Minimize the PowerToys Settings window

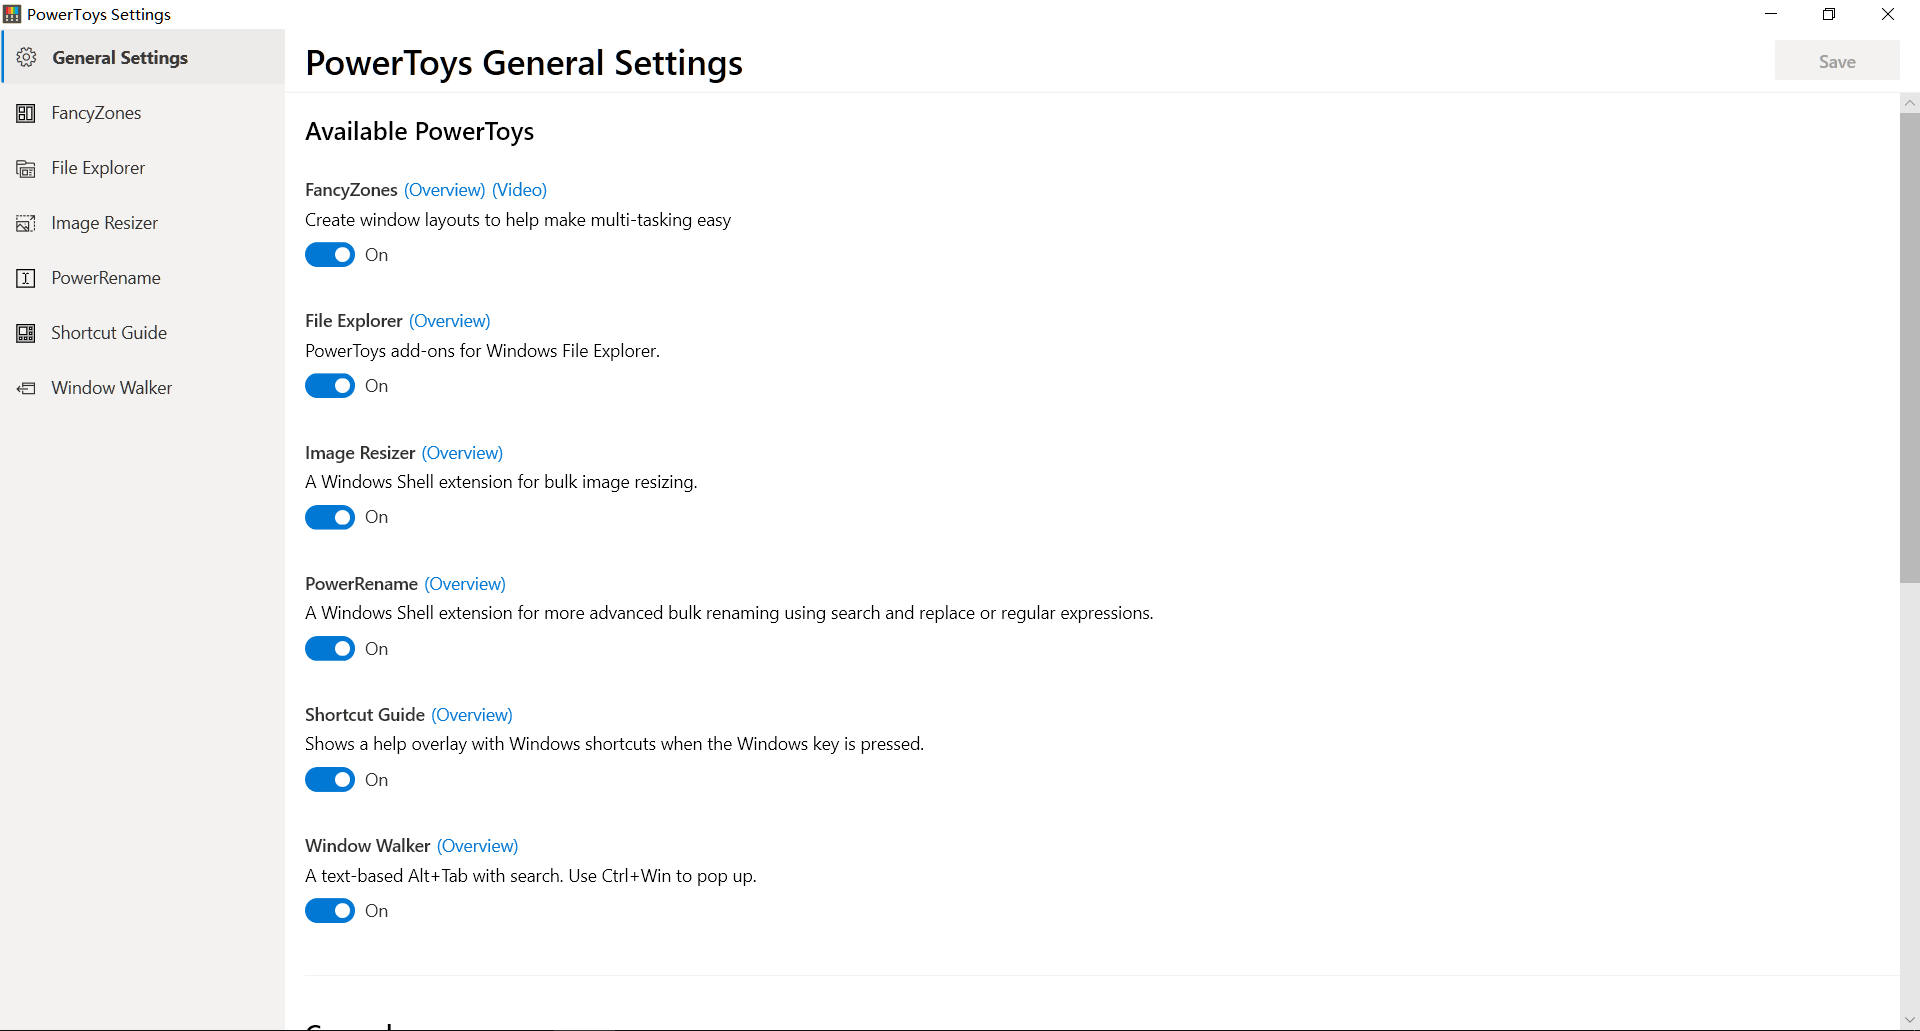(x=1771, y=14)
